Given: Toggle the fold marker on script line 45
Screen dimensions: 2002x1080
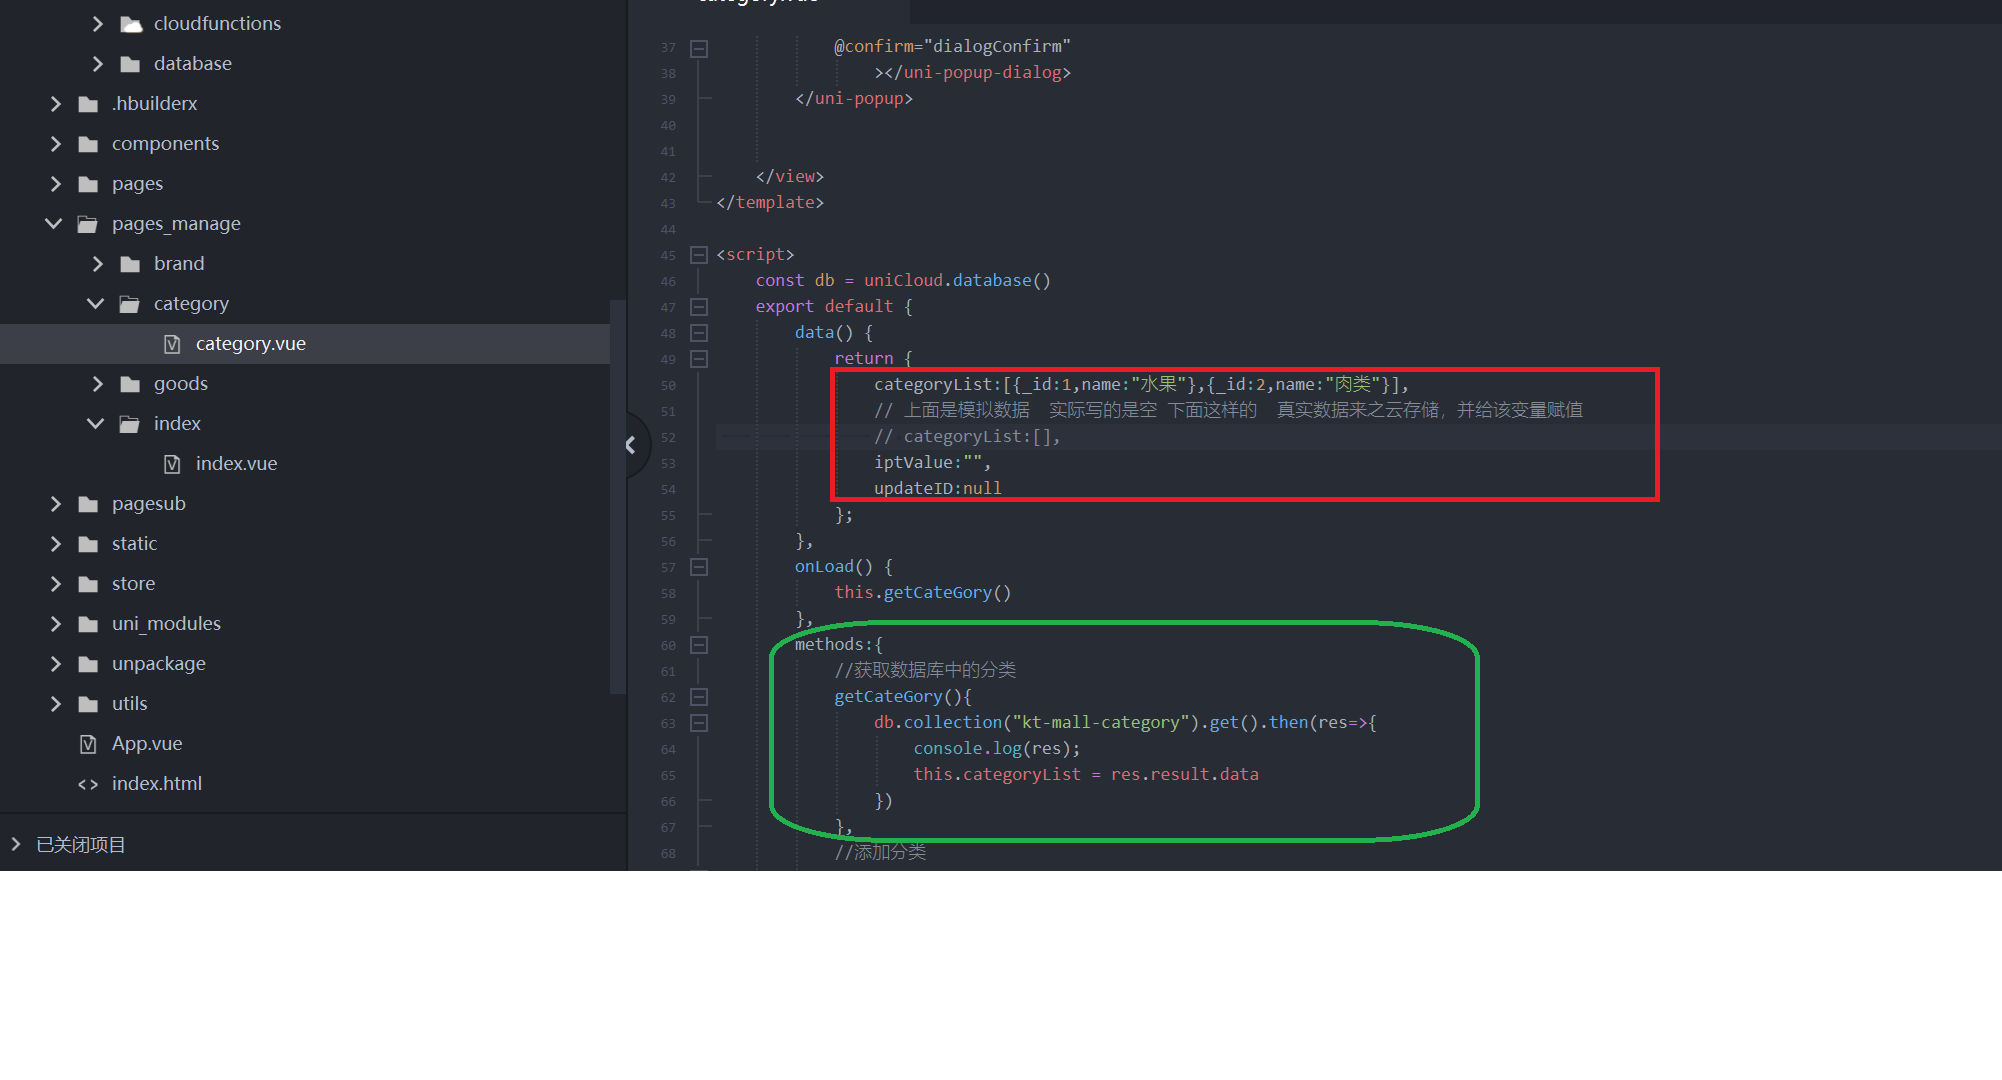Looking at the screenshot, I should [699, 255].
